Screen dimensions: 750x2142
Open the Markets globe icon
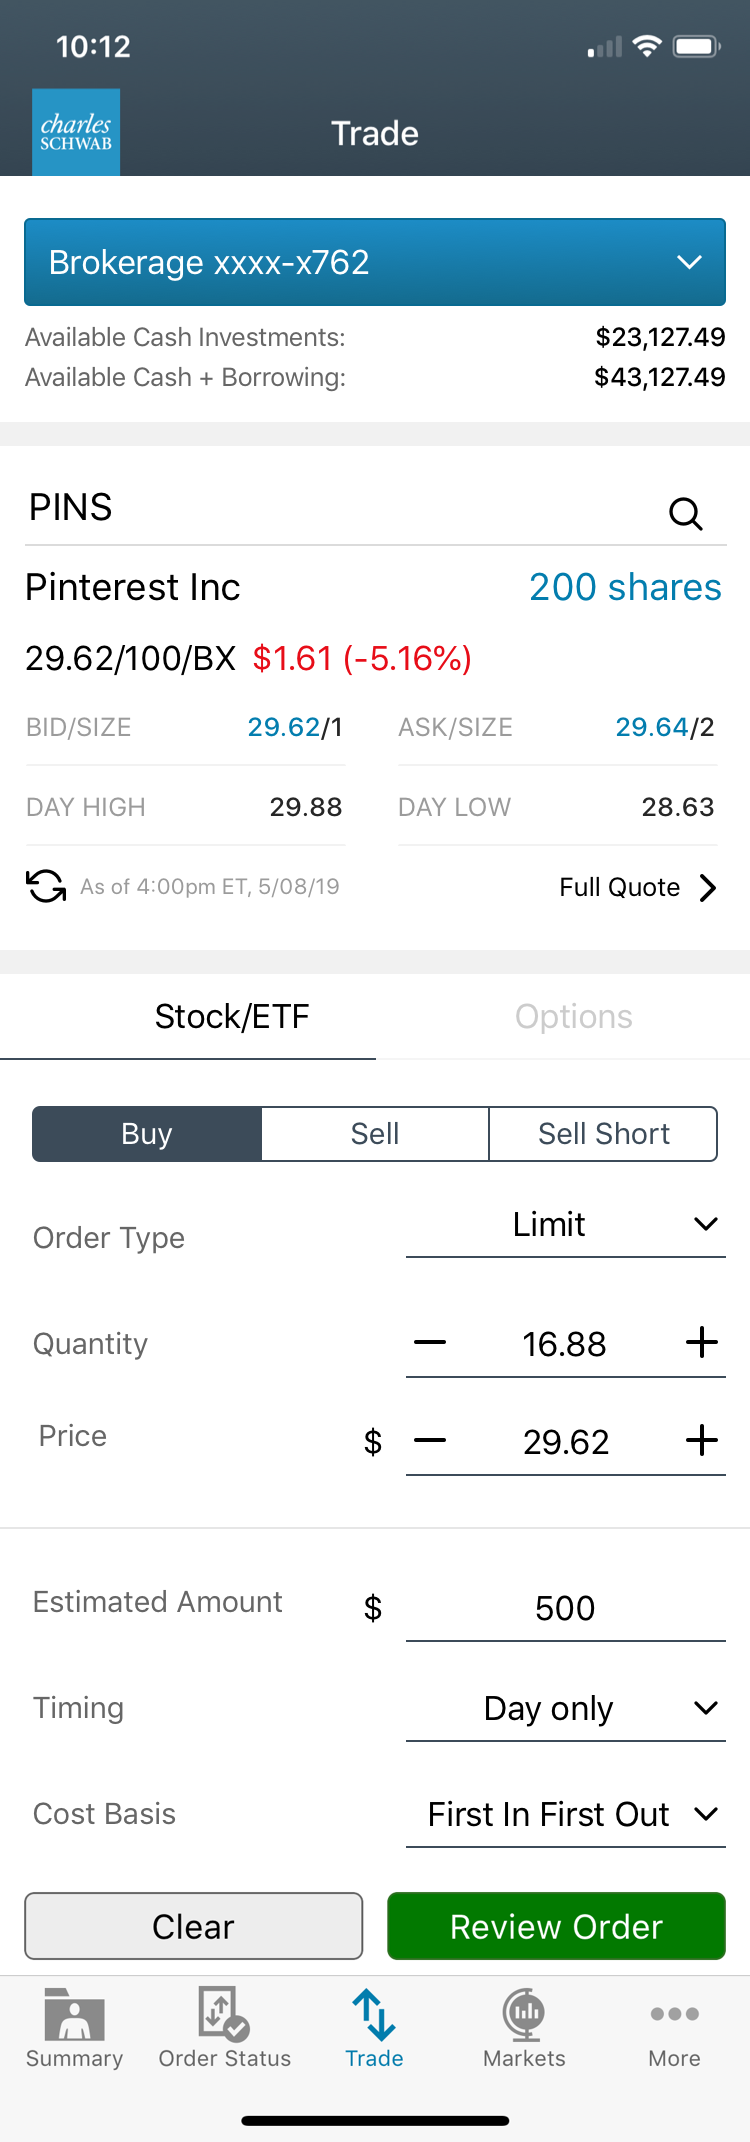point(524,2014)
